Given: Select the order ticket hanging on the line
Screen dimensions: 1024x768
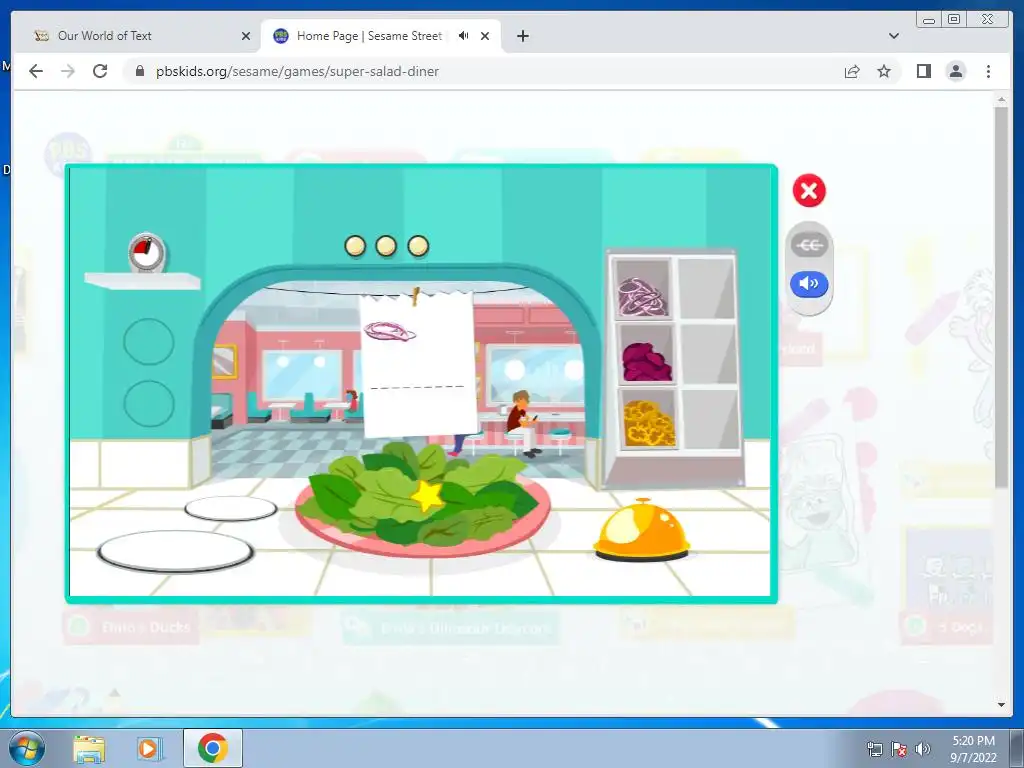Looking at the screenshot, I should point(419,364).
